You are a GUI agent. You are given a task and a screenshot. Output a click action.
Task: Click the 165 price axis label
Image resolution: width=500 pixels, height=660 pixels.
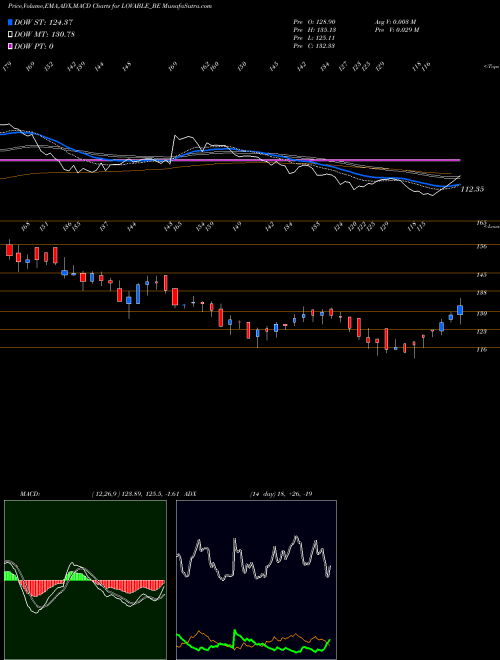[x=481, y=223]
